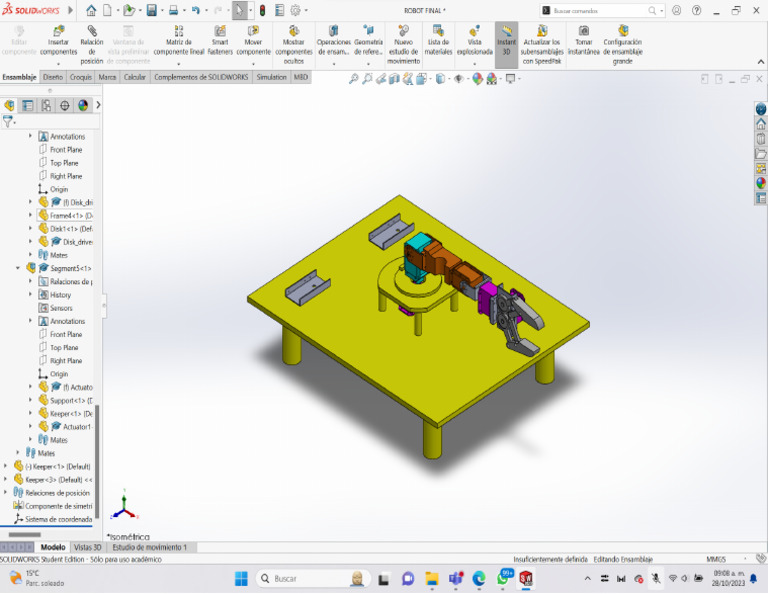
Task: Open PropertyManager tab icon
Action: click(28, 105)
